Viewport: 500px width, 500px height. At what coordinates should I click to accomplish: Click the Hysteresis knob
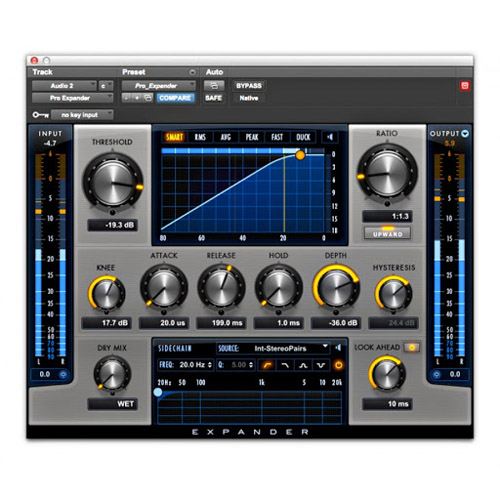394,294
